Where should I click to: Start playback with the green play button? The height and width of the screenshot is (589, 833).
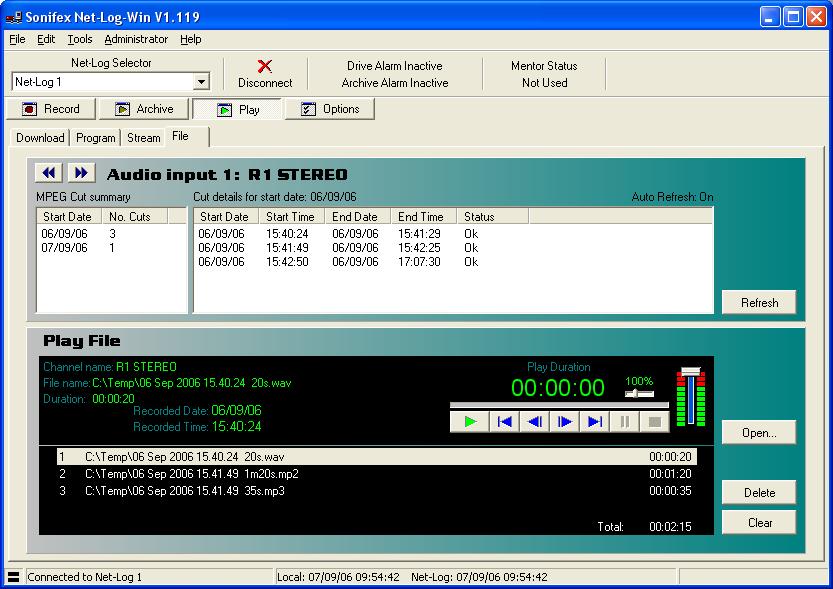tap(470, 422)
